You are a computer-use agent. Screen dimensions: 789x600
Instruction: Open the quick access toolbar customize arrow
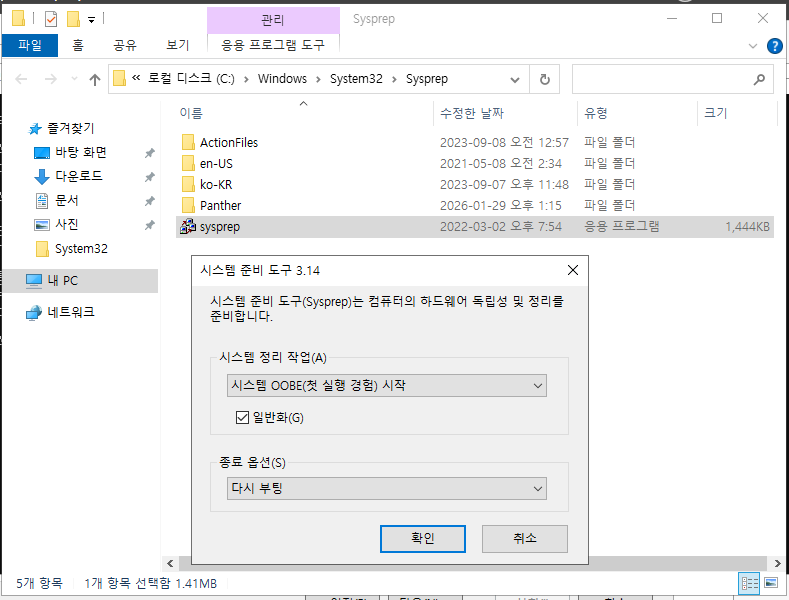click(92, 20)
